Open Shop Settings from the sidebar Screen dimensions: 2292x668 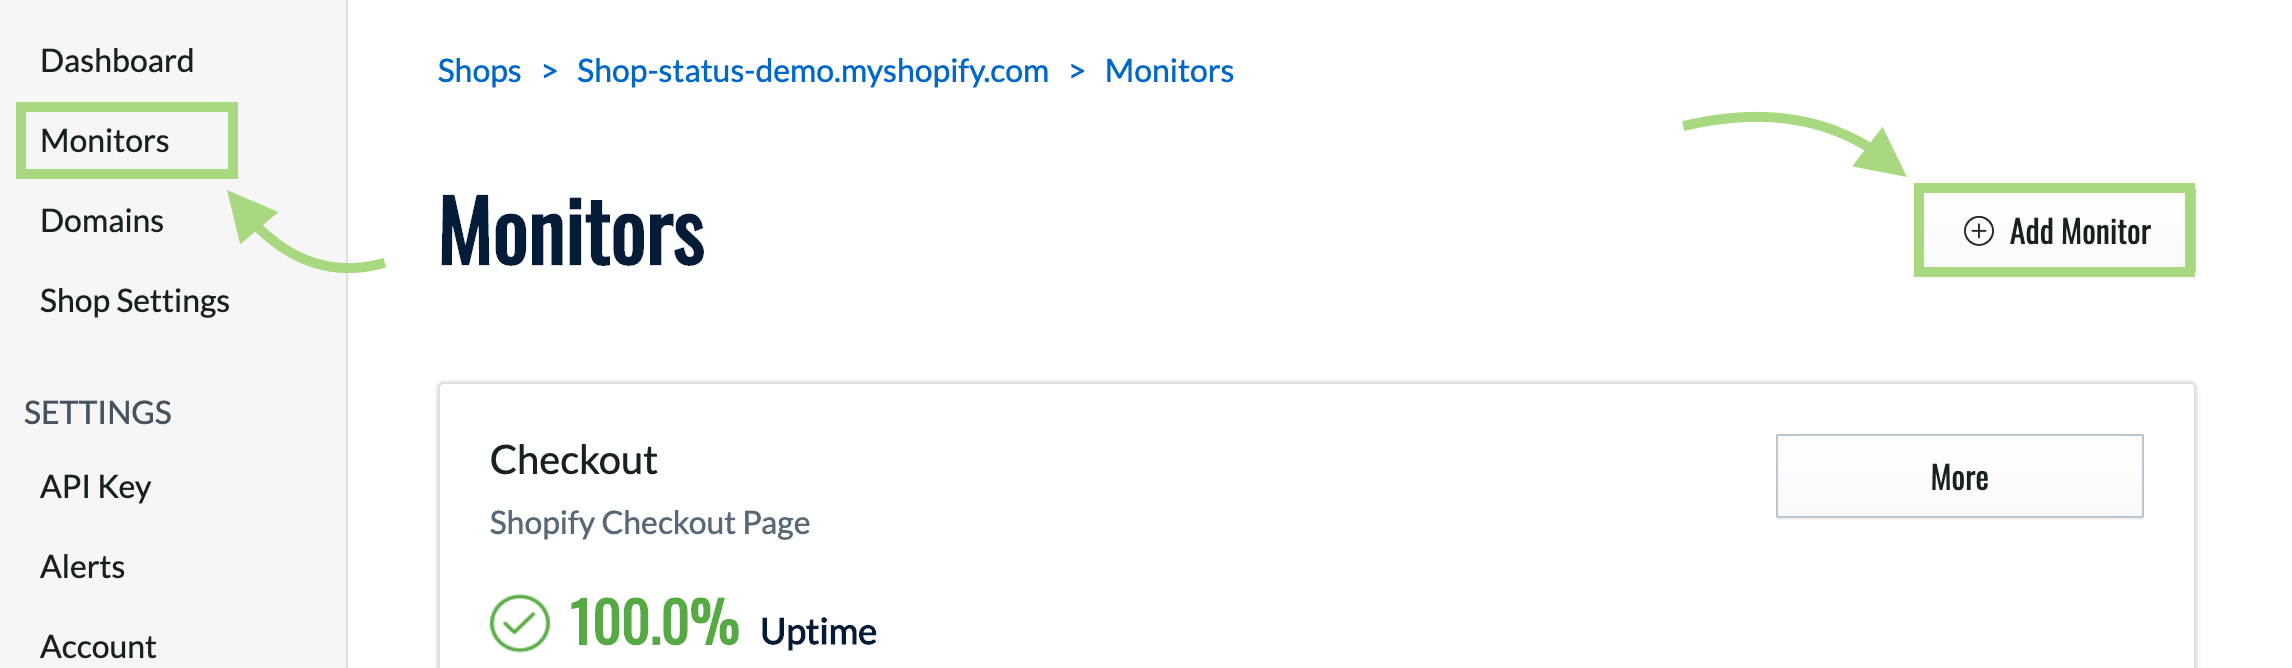point(135,301)
